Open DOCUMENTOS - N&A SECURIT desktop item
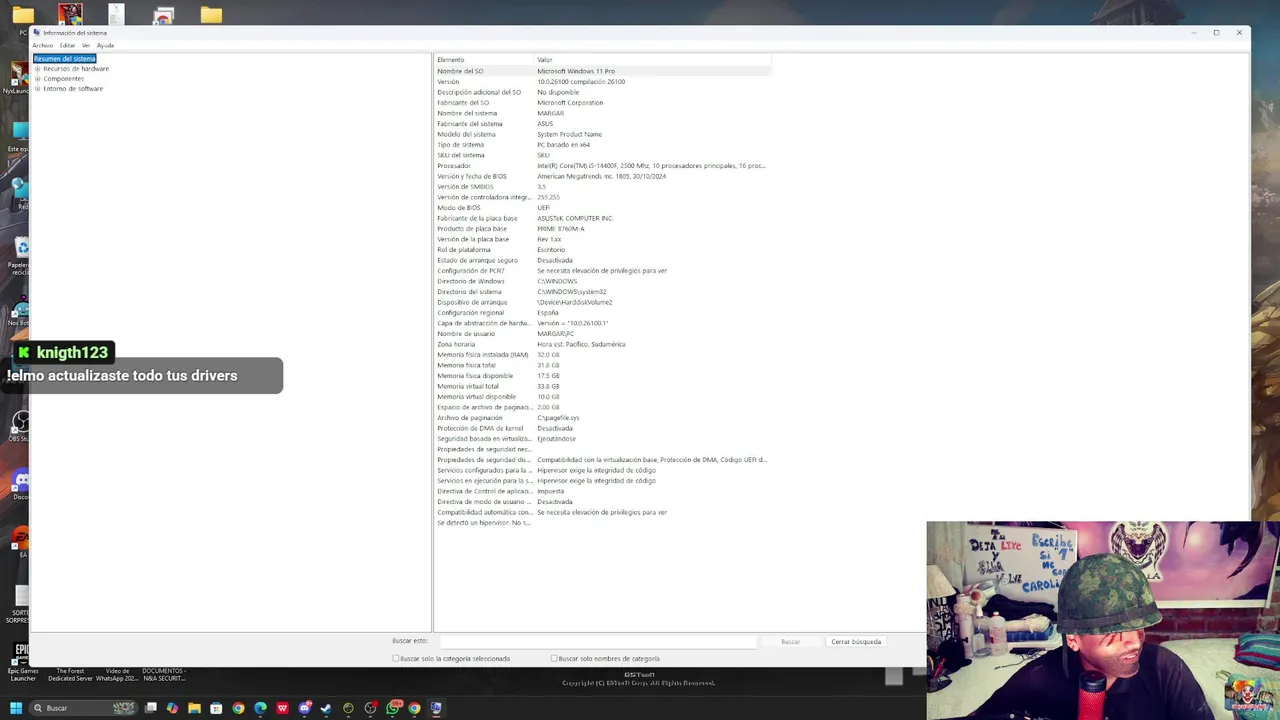This screenshot has height=720, width=1280. [164, 675]
